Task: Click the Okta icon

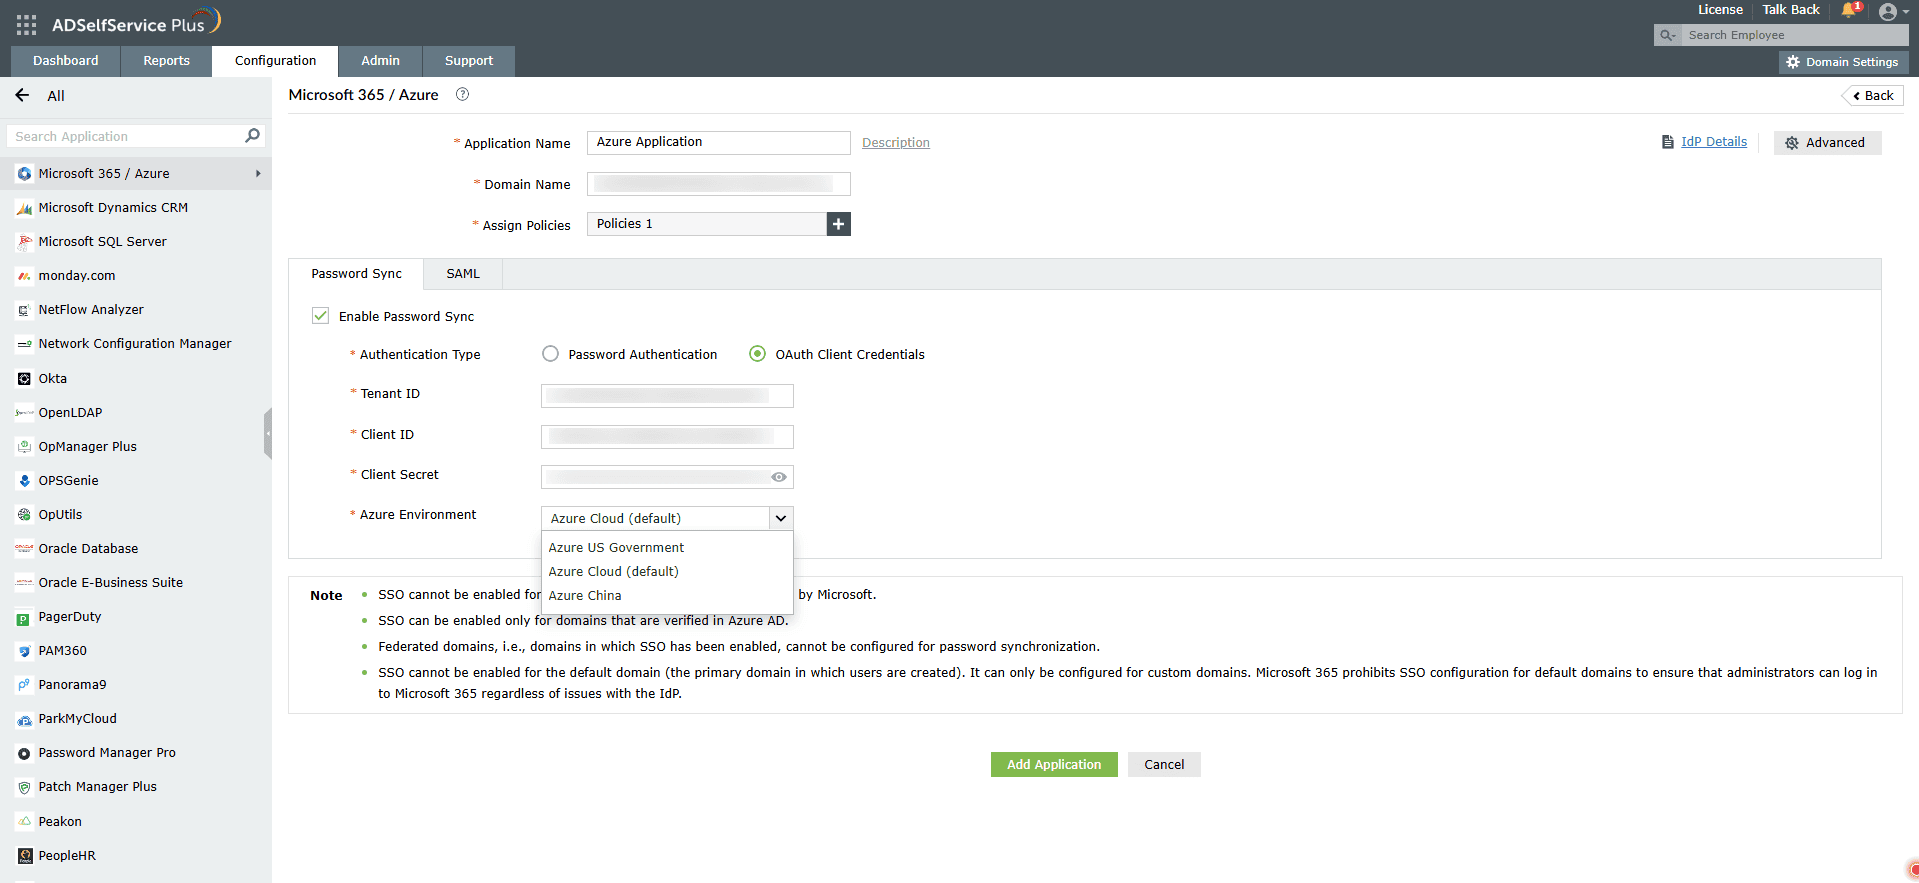Action: pos(25,379)
